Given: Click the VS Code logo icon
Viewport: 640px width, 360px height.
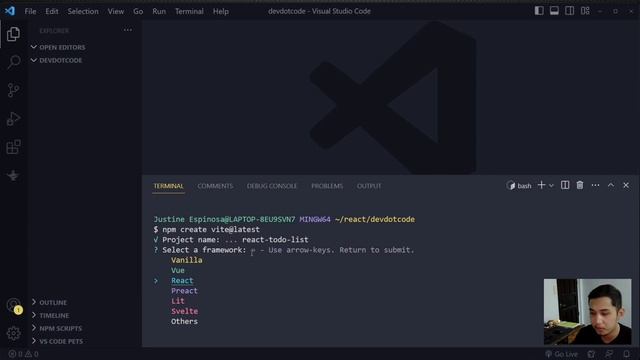Looking at the screenshot, I should coord(10,11).
